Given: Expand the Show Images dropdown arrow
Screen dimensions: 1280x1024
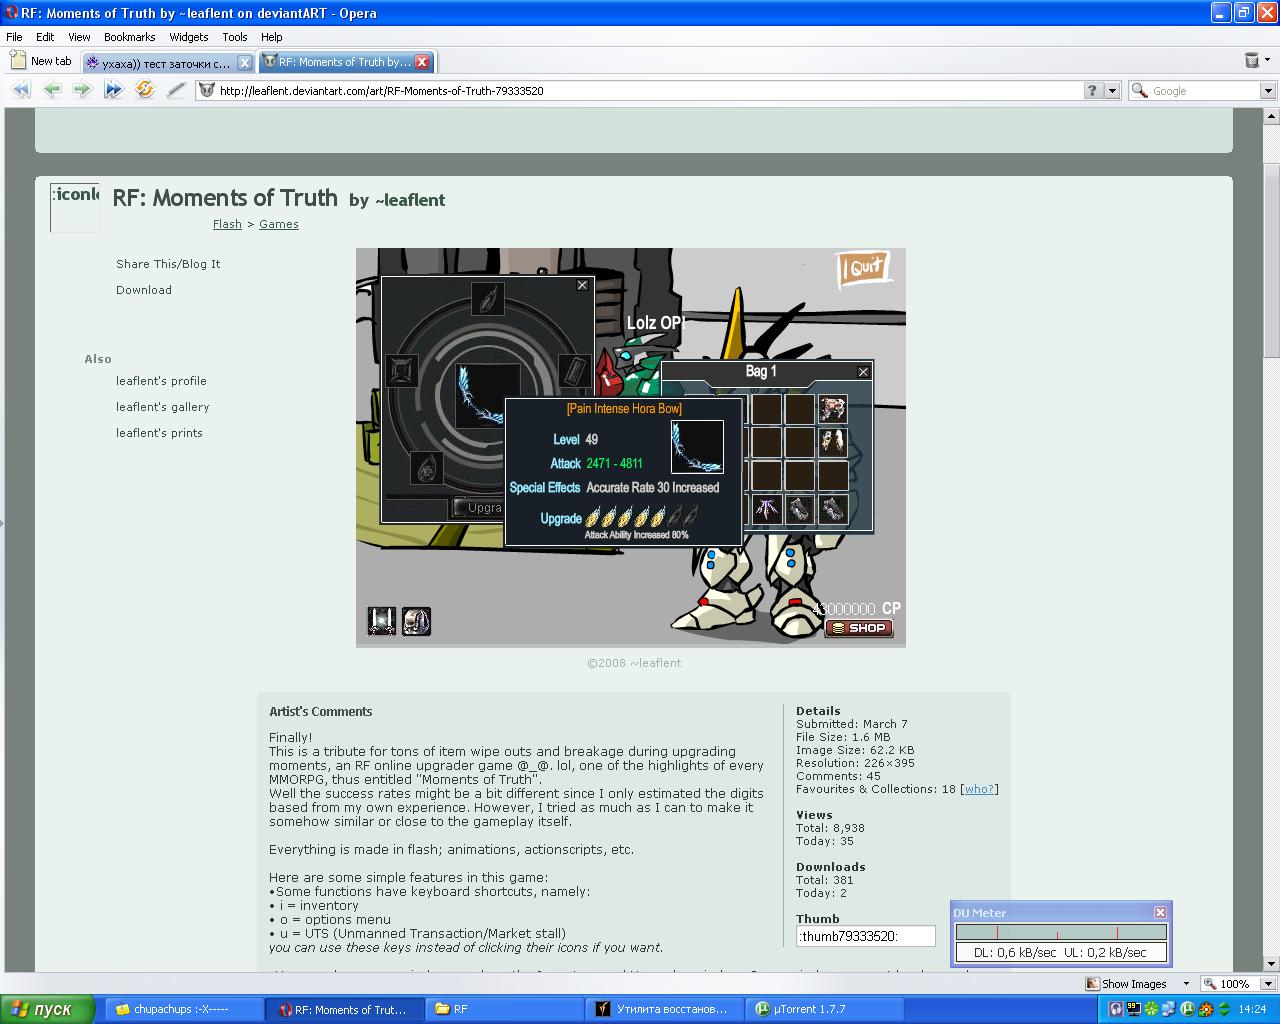Looking at the screenshot, I should pos(1186,984).
